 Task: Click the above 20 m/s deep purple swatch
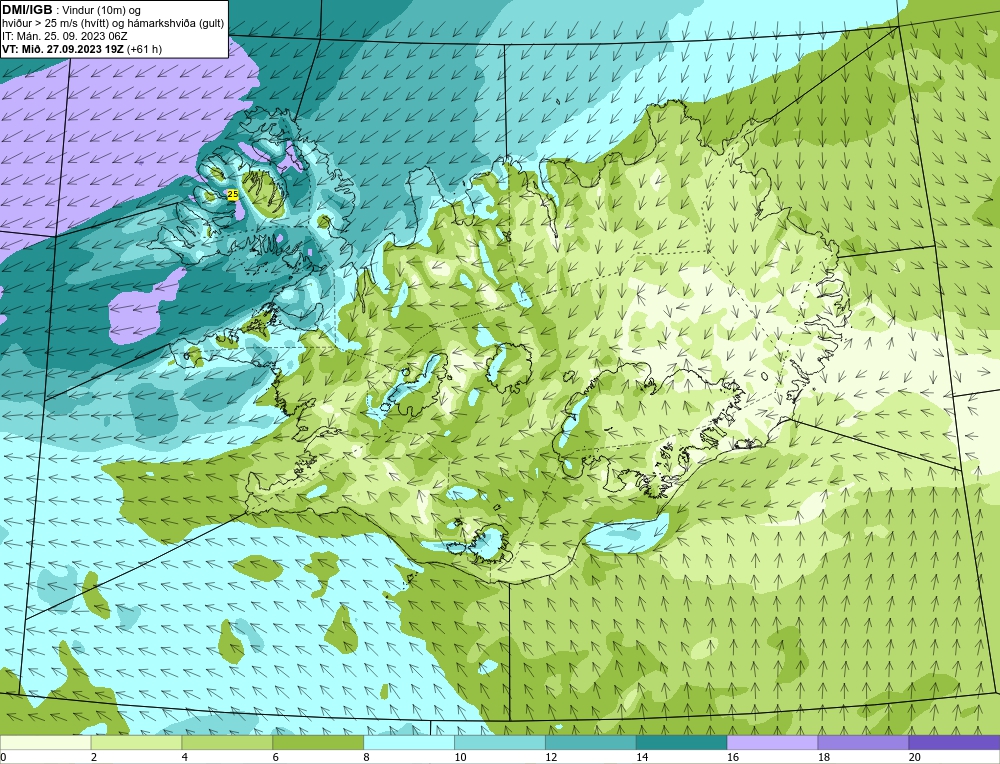coord(954,742)
